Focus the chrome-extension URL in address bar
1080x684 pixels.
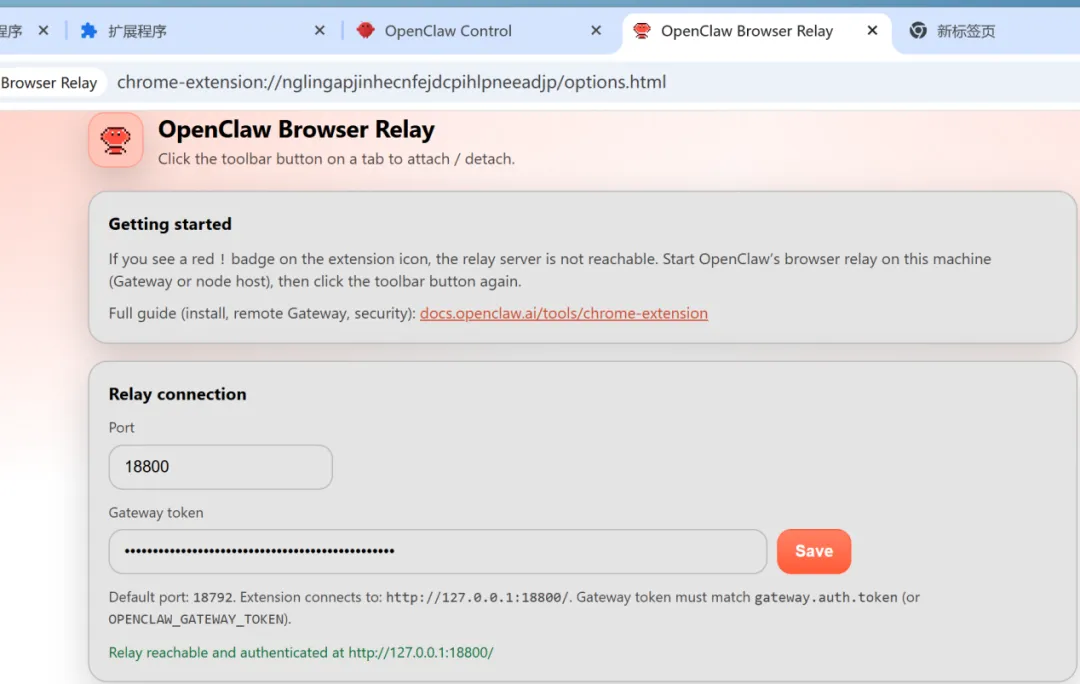(391, 82)
